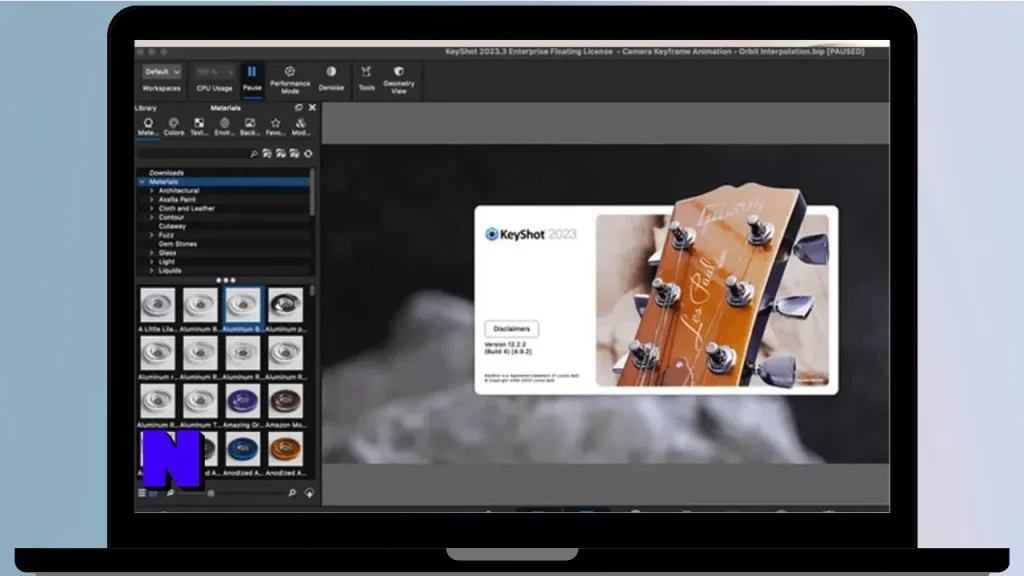Expand the Contour folder
Screen dimensions: 1024x576
pos(152,217)
